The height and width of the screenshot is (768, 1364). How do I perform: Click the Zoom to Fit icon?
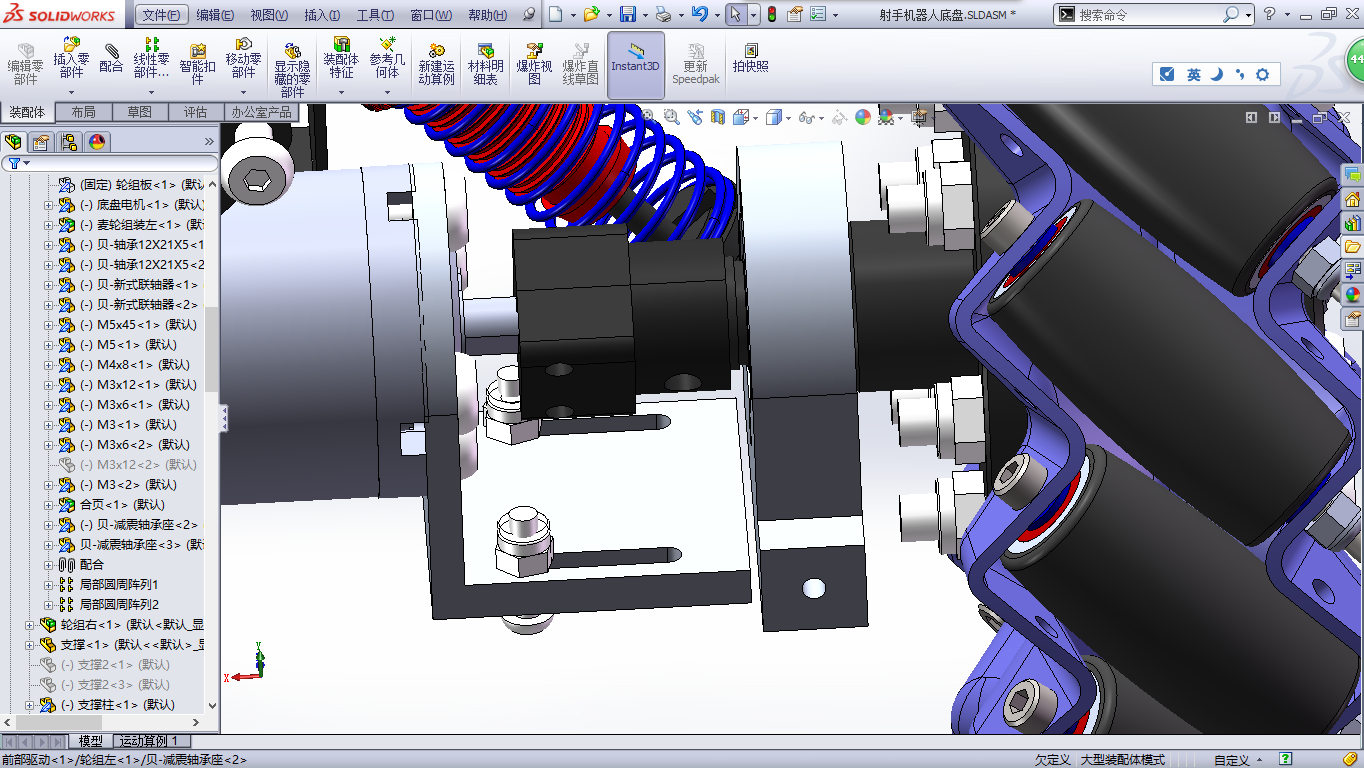pyautogui.click(x=647, y=117)
